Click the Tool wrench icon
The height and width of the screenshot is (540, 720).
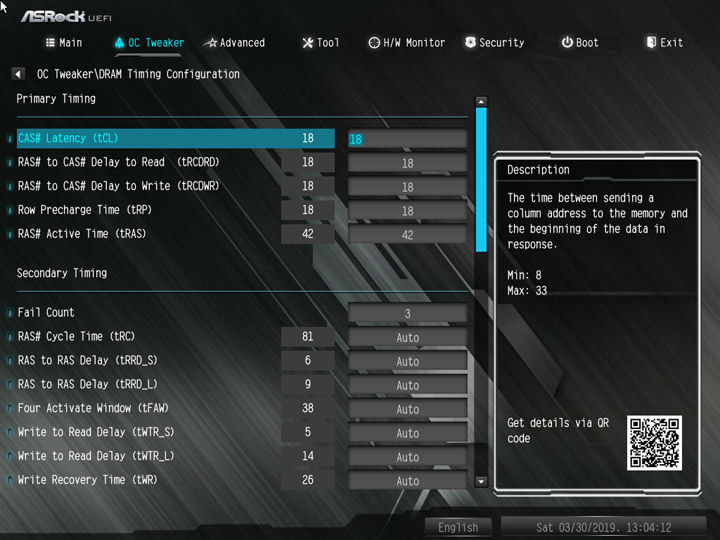pyautogui.click(x=307, y=43)
